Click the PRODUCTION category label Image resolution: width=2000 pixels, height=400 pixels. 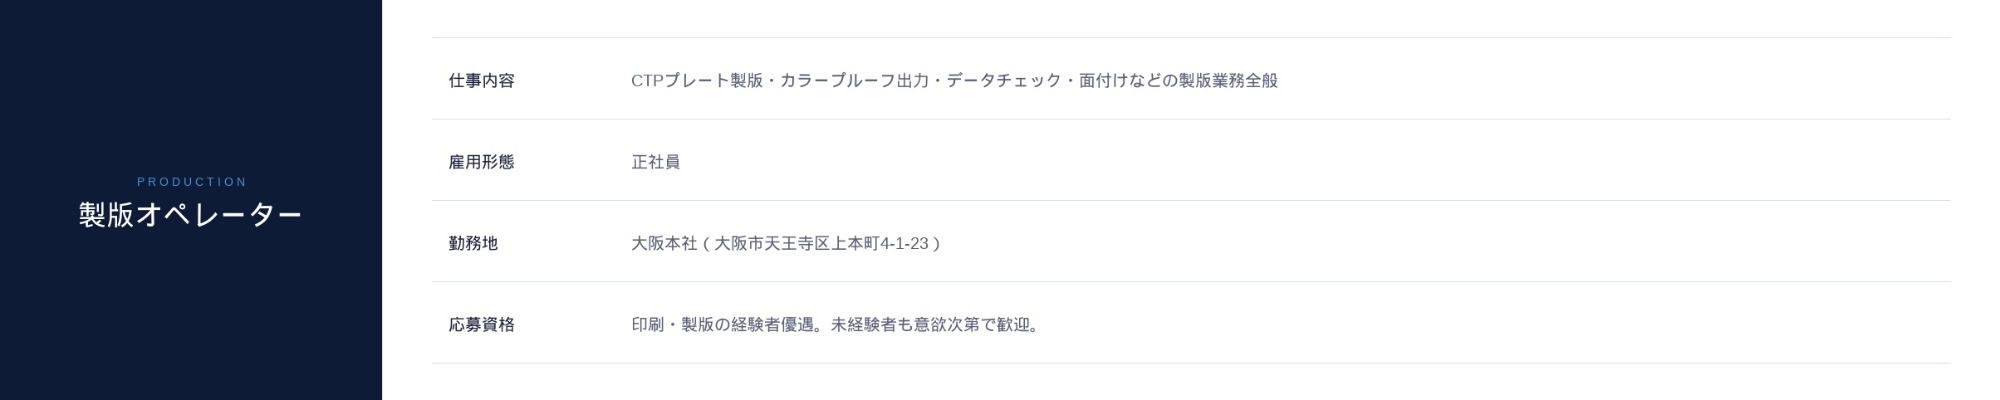pos(191,182)
